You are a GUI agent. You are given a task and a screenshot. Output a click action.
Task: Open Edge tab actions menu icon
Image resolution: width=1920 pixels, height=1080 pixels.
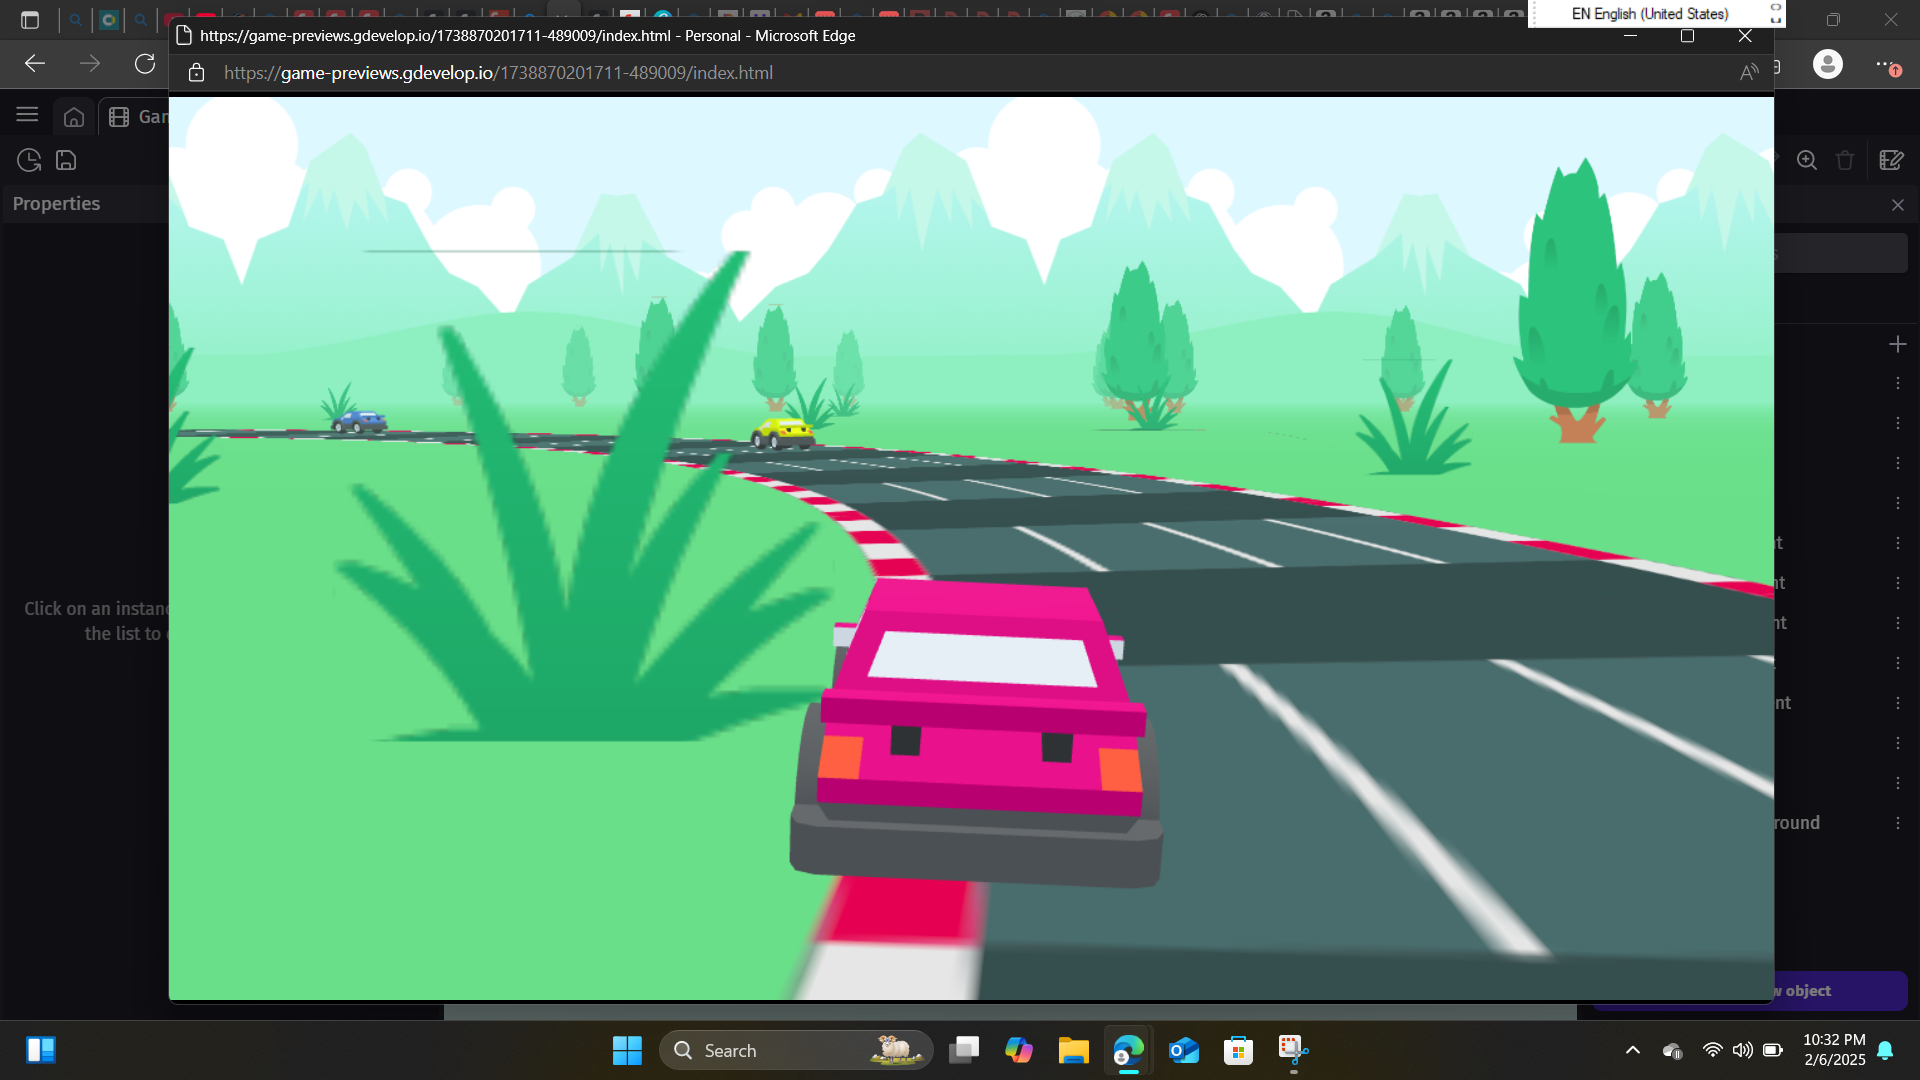(x=30, y=19)
